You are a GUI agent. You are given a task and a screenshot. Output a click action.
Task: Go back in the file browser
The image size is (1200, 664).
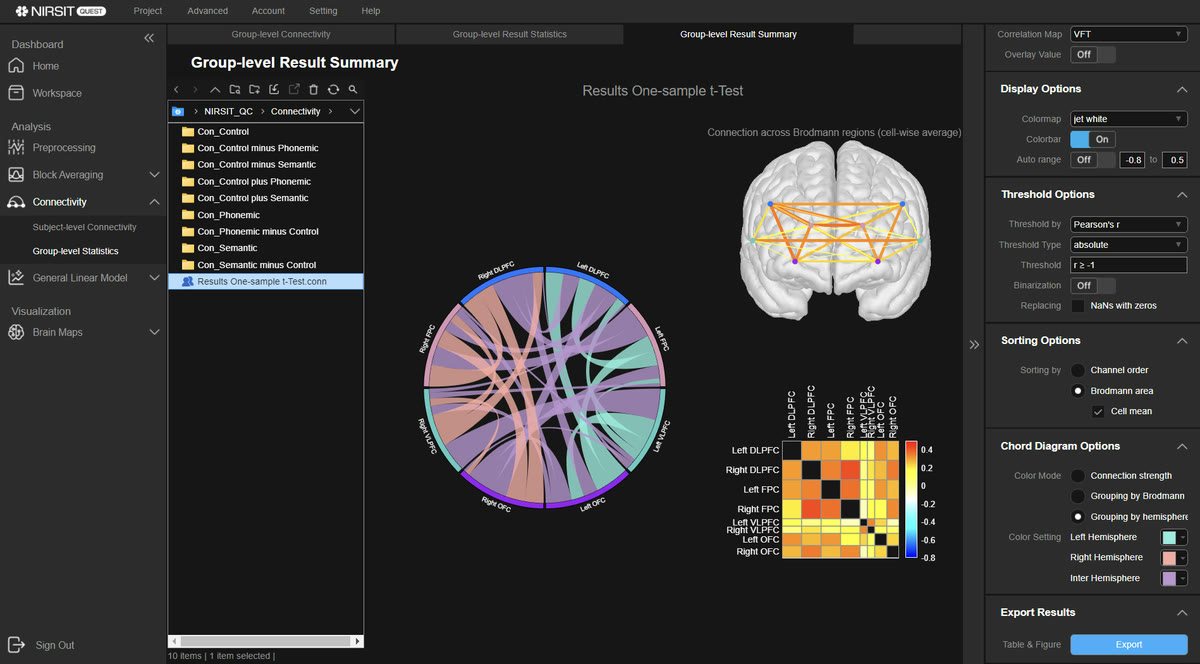tap(176, 89)
